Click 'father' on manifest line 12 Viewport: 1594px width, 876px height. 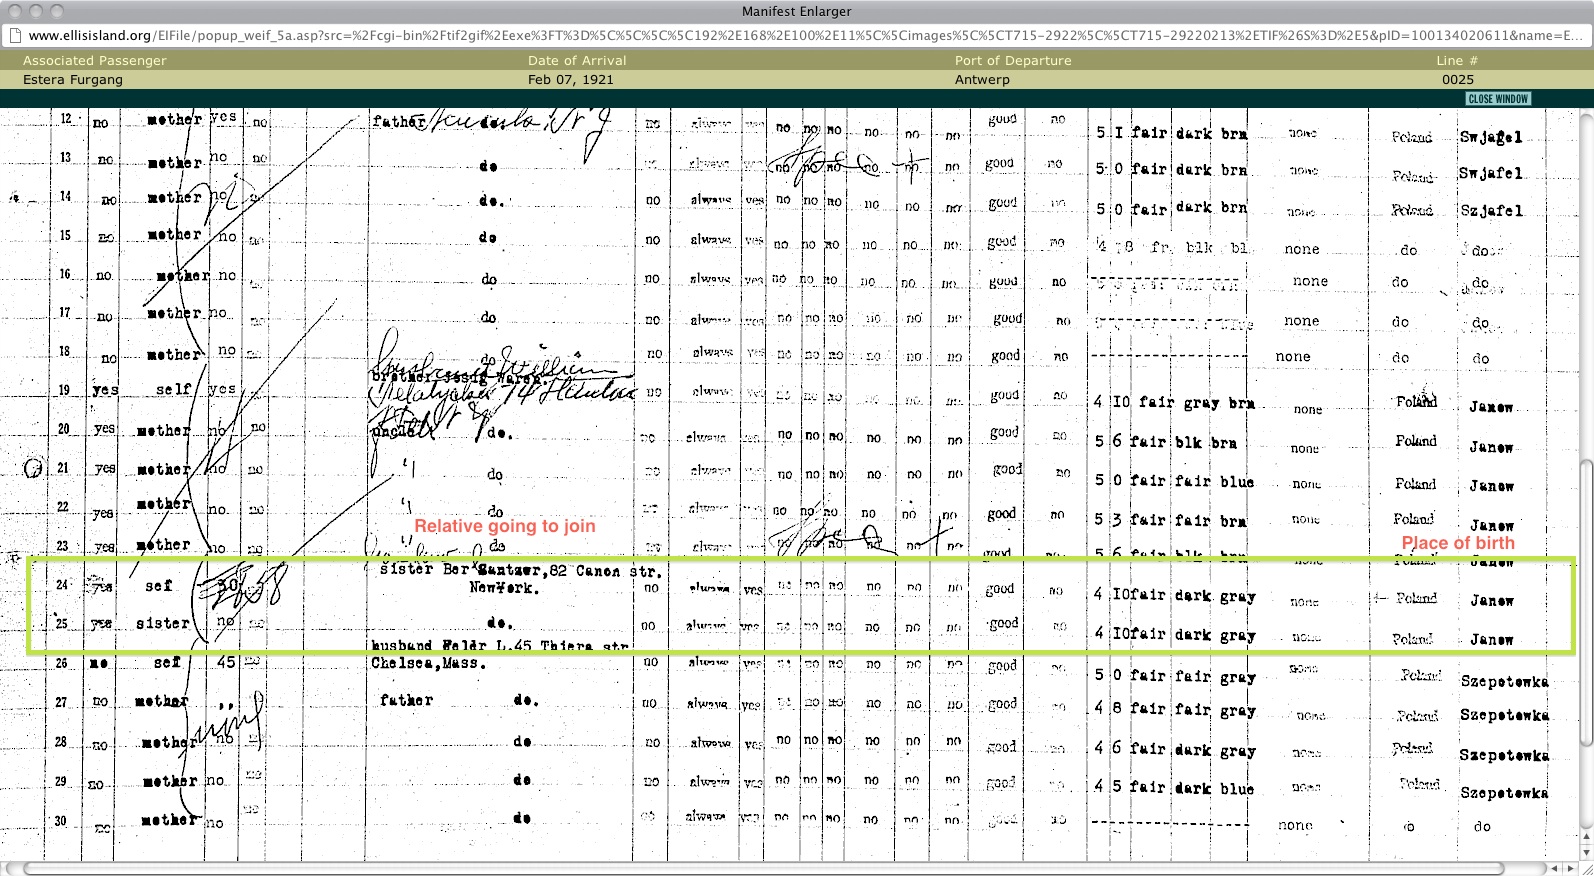click(399, 122)
